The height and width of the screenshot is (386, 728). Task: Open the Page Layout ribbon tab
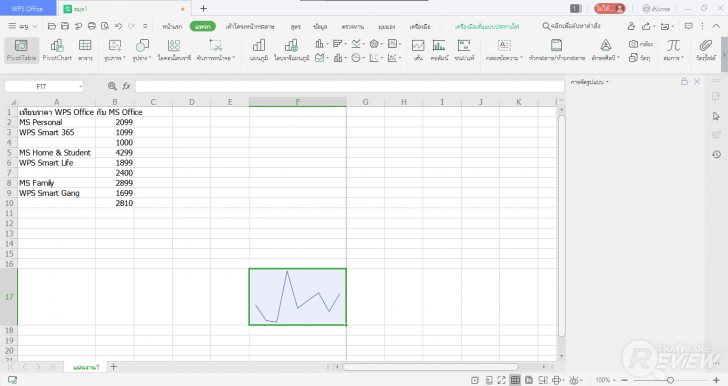tap(250, 26)
